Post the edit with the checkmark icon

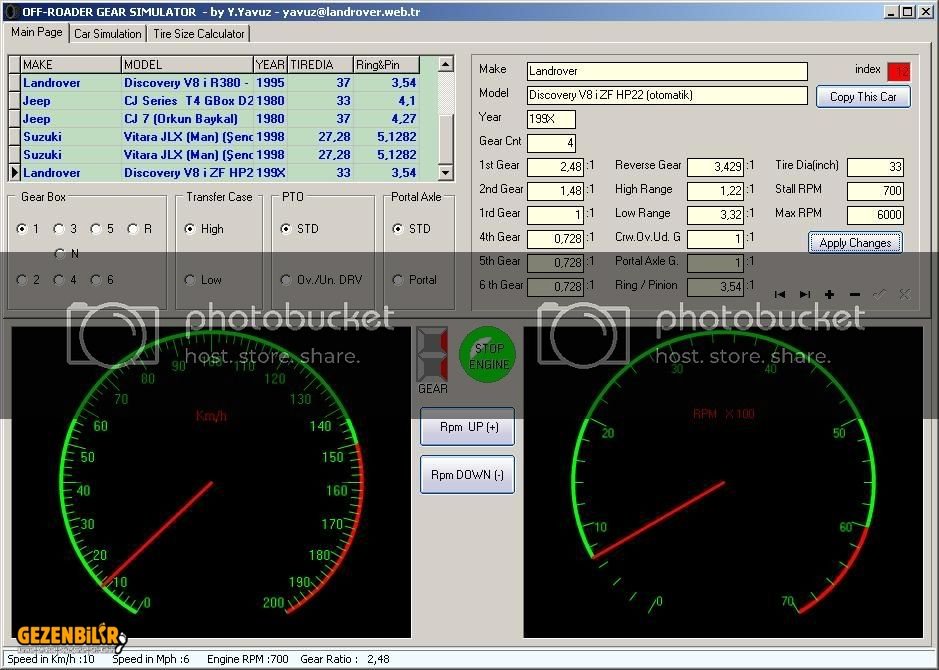point(879,294)
